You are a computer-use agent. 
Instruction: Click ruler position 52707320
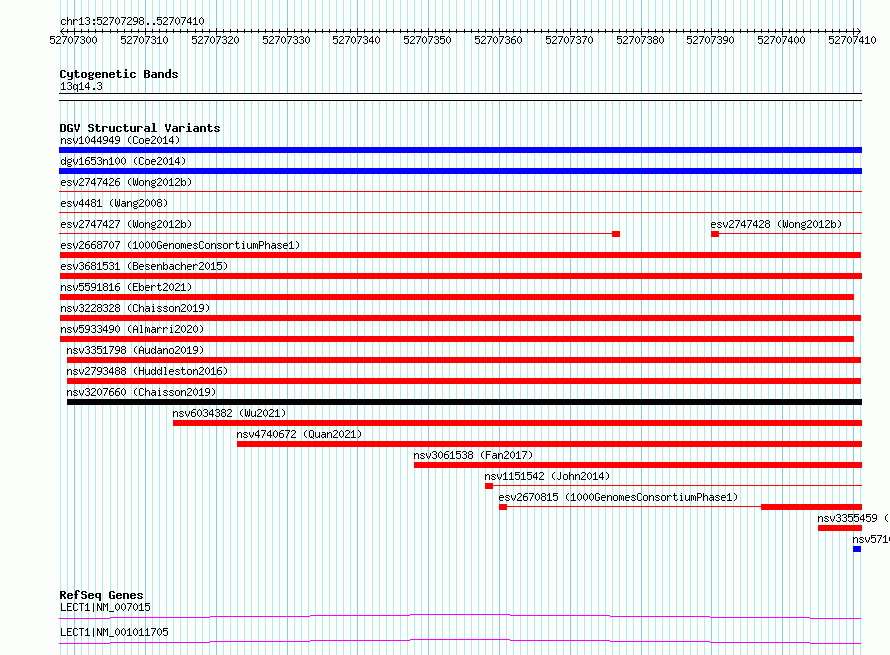click(x=215, y=40)
